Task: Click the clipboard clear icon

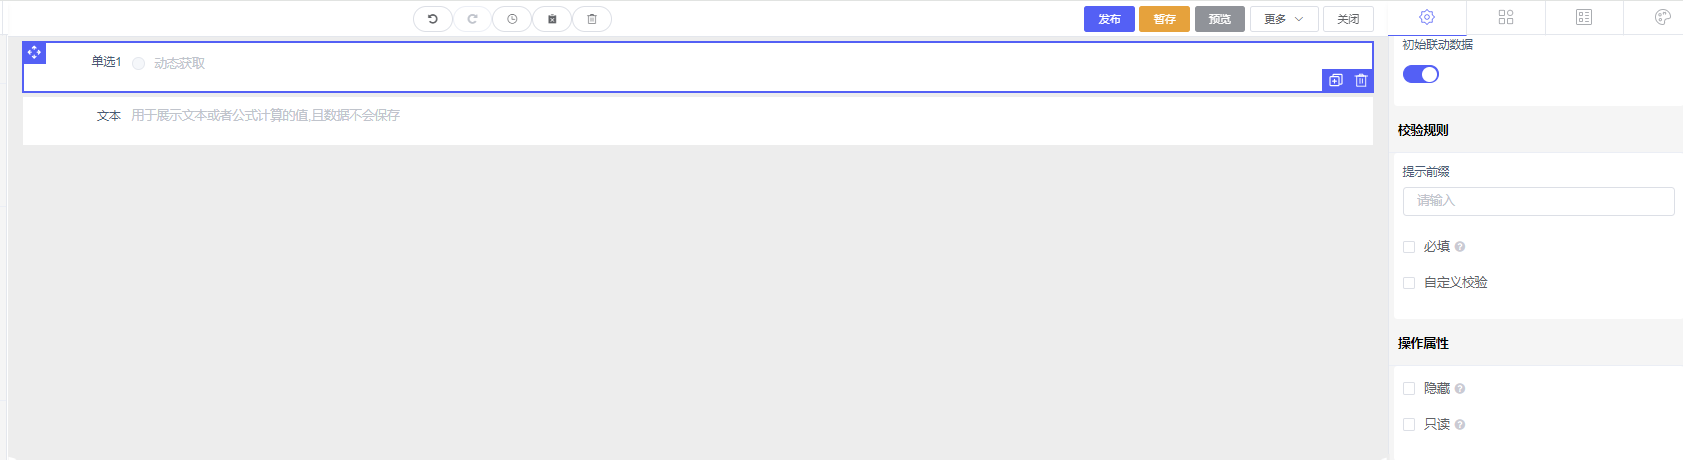Action: click(x=552, y=19)
